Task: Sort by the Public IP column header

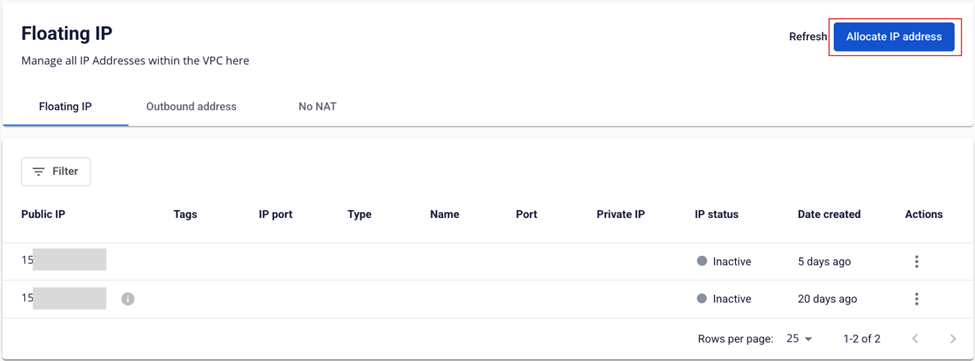Action: pyautogui.click(x=43, y=214)
